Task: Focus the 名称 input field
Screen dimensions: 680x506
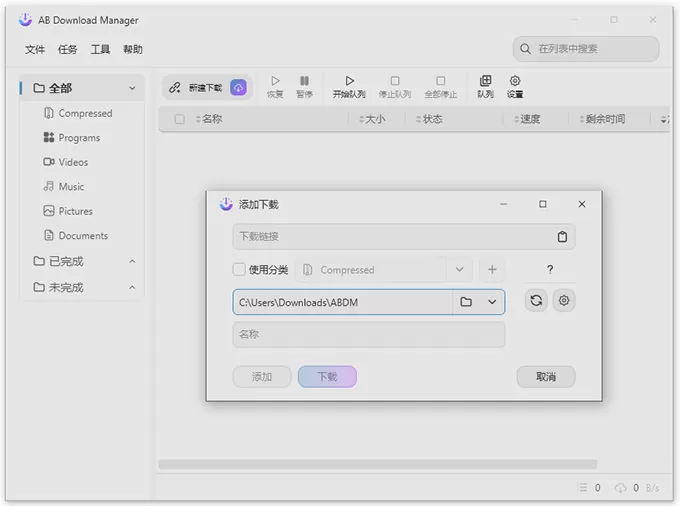Action: click(369, 334)
